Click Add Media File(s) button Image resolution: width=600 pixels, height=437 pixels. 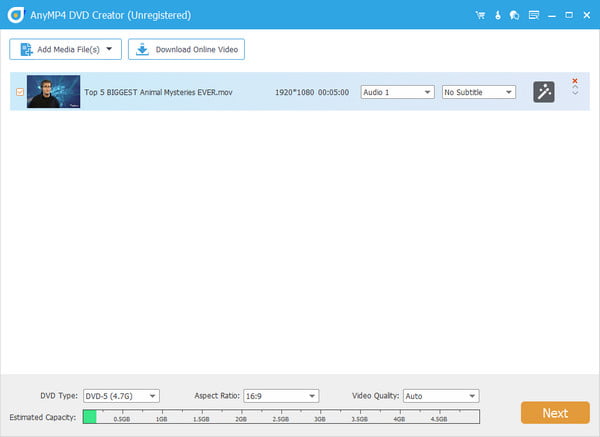coord(66,49)
